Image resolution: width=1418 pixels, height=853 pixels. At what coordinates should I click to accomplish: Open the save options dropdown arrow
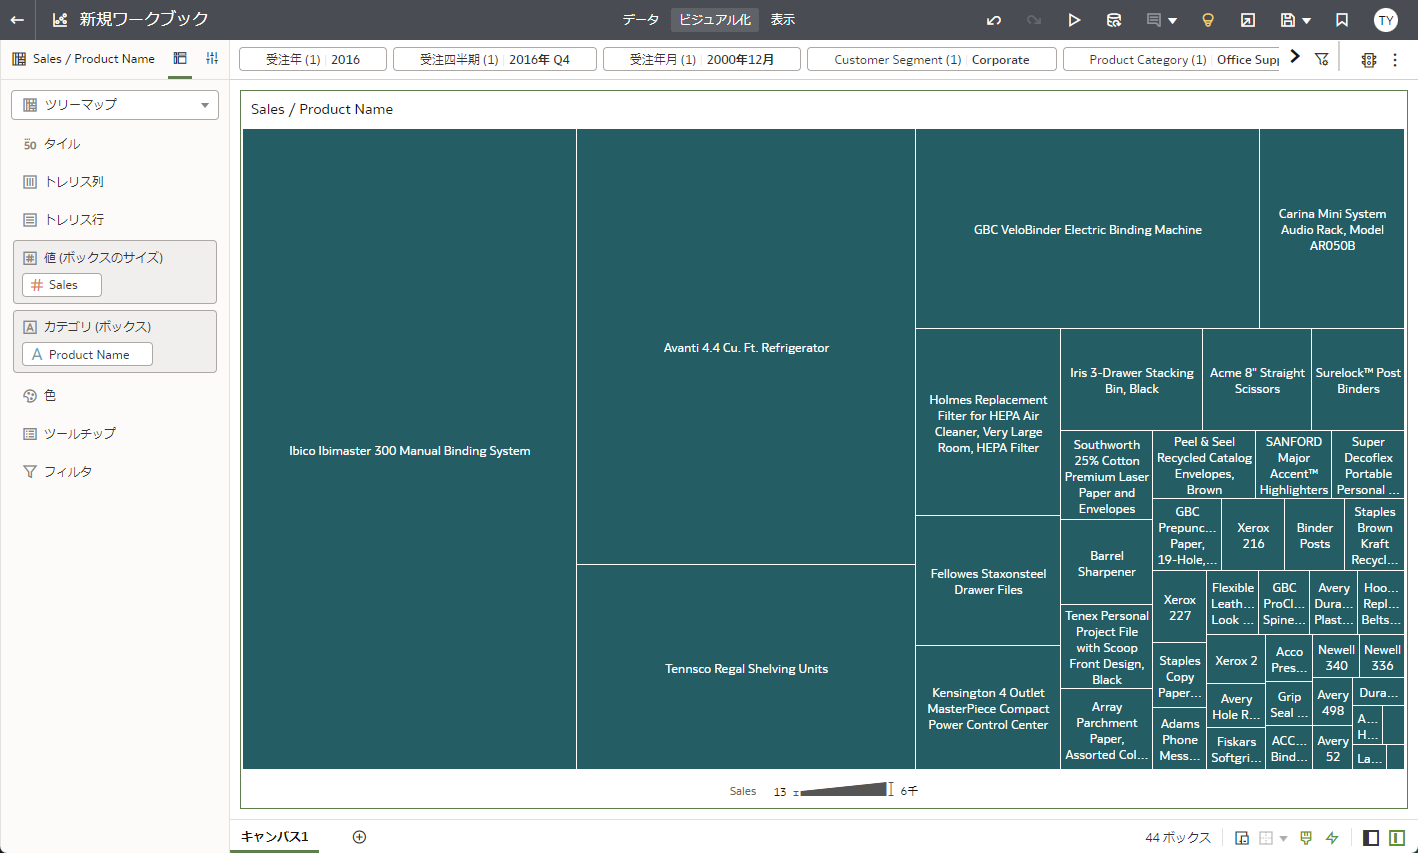[1306, 20]
